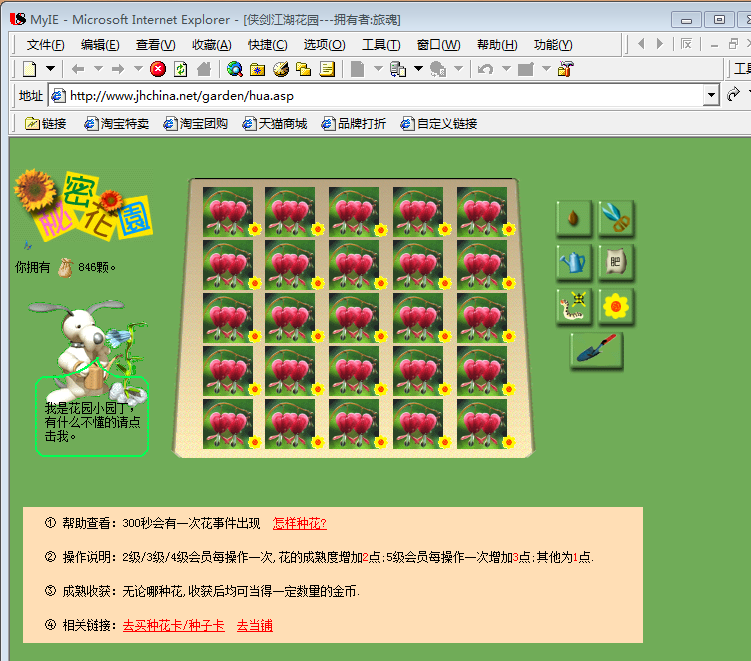Viewport: 751px width, 661px height.
Task: Open the 编辑(E) menu
Action: [100, 45]
